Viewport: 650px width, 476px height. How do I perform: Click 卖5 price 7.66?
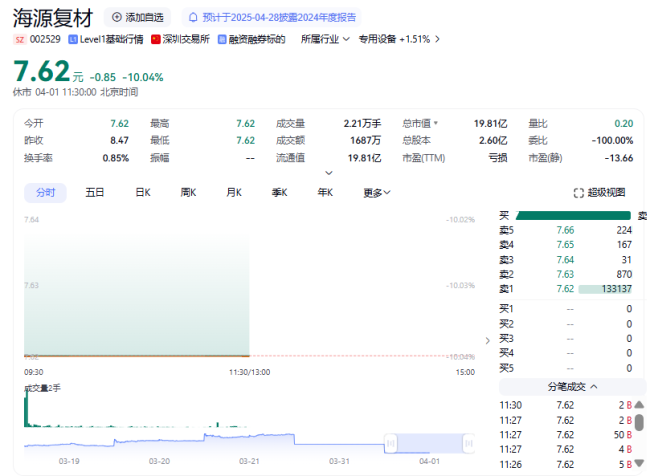coord(565,230)
